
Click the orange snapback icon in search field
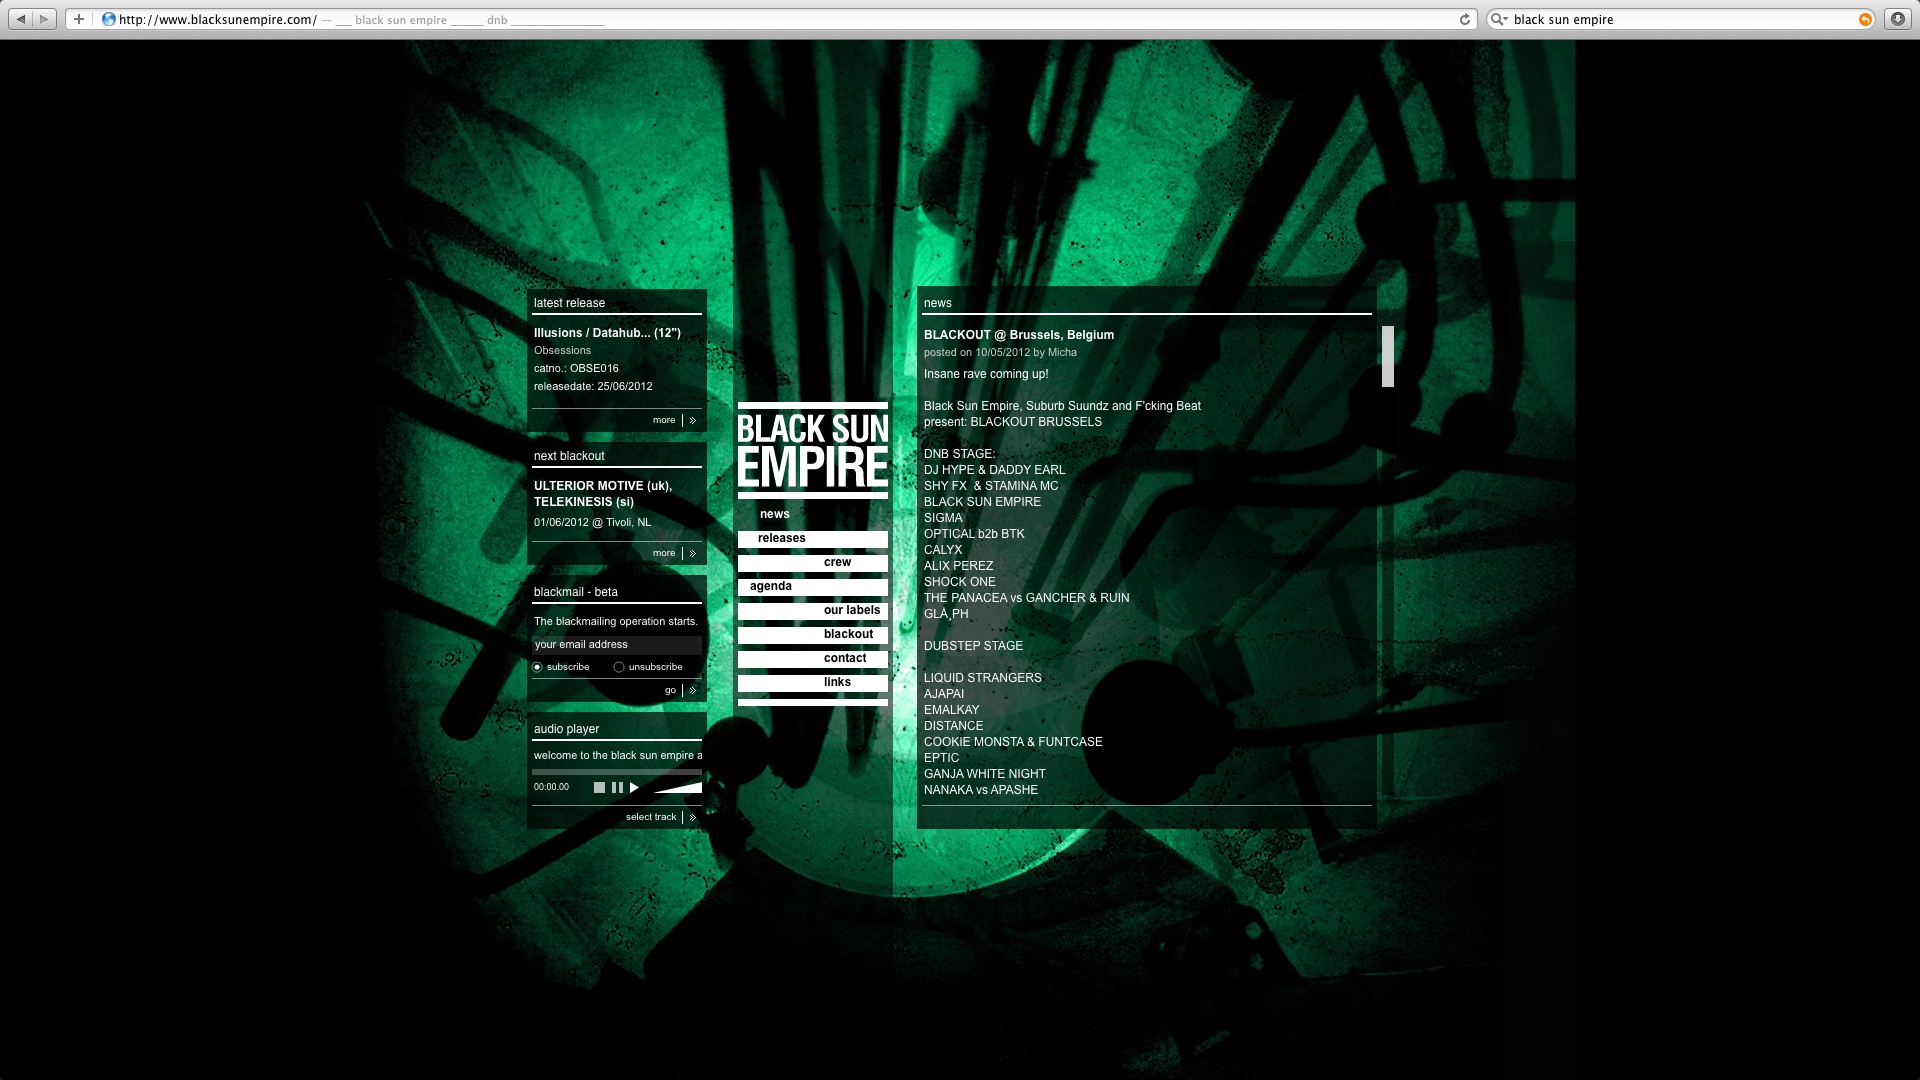(x=1865, y=19)
